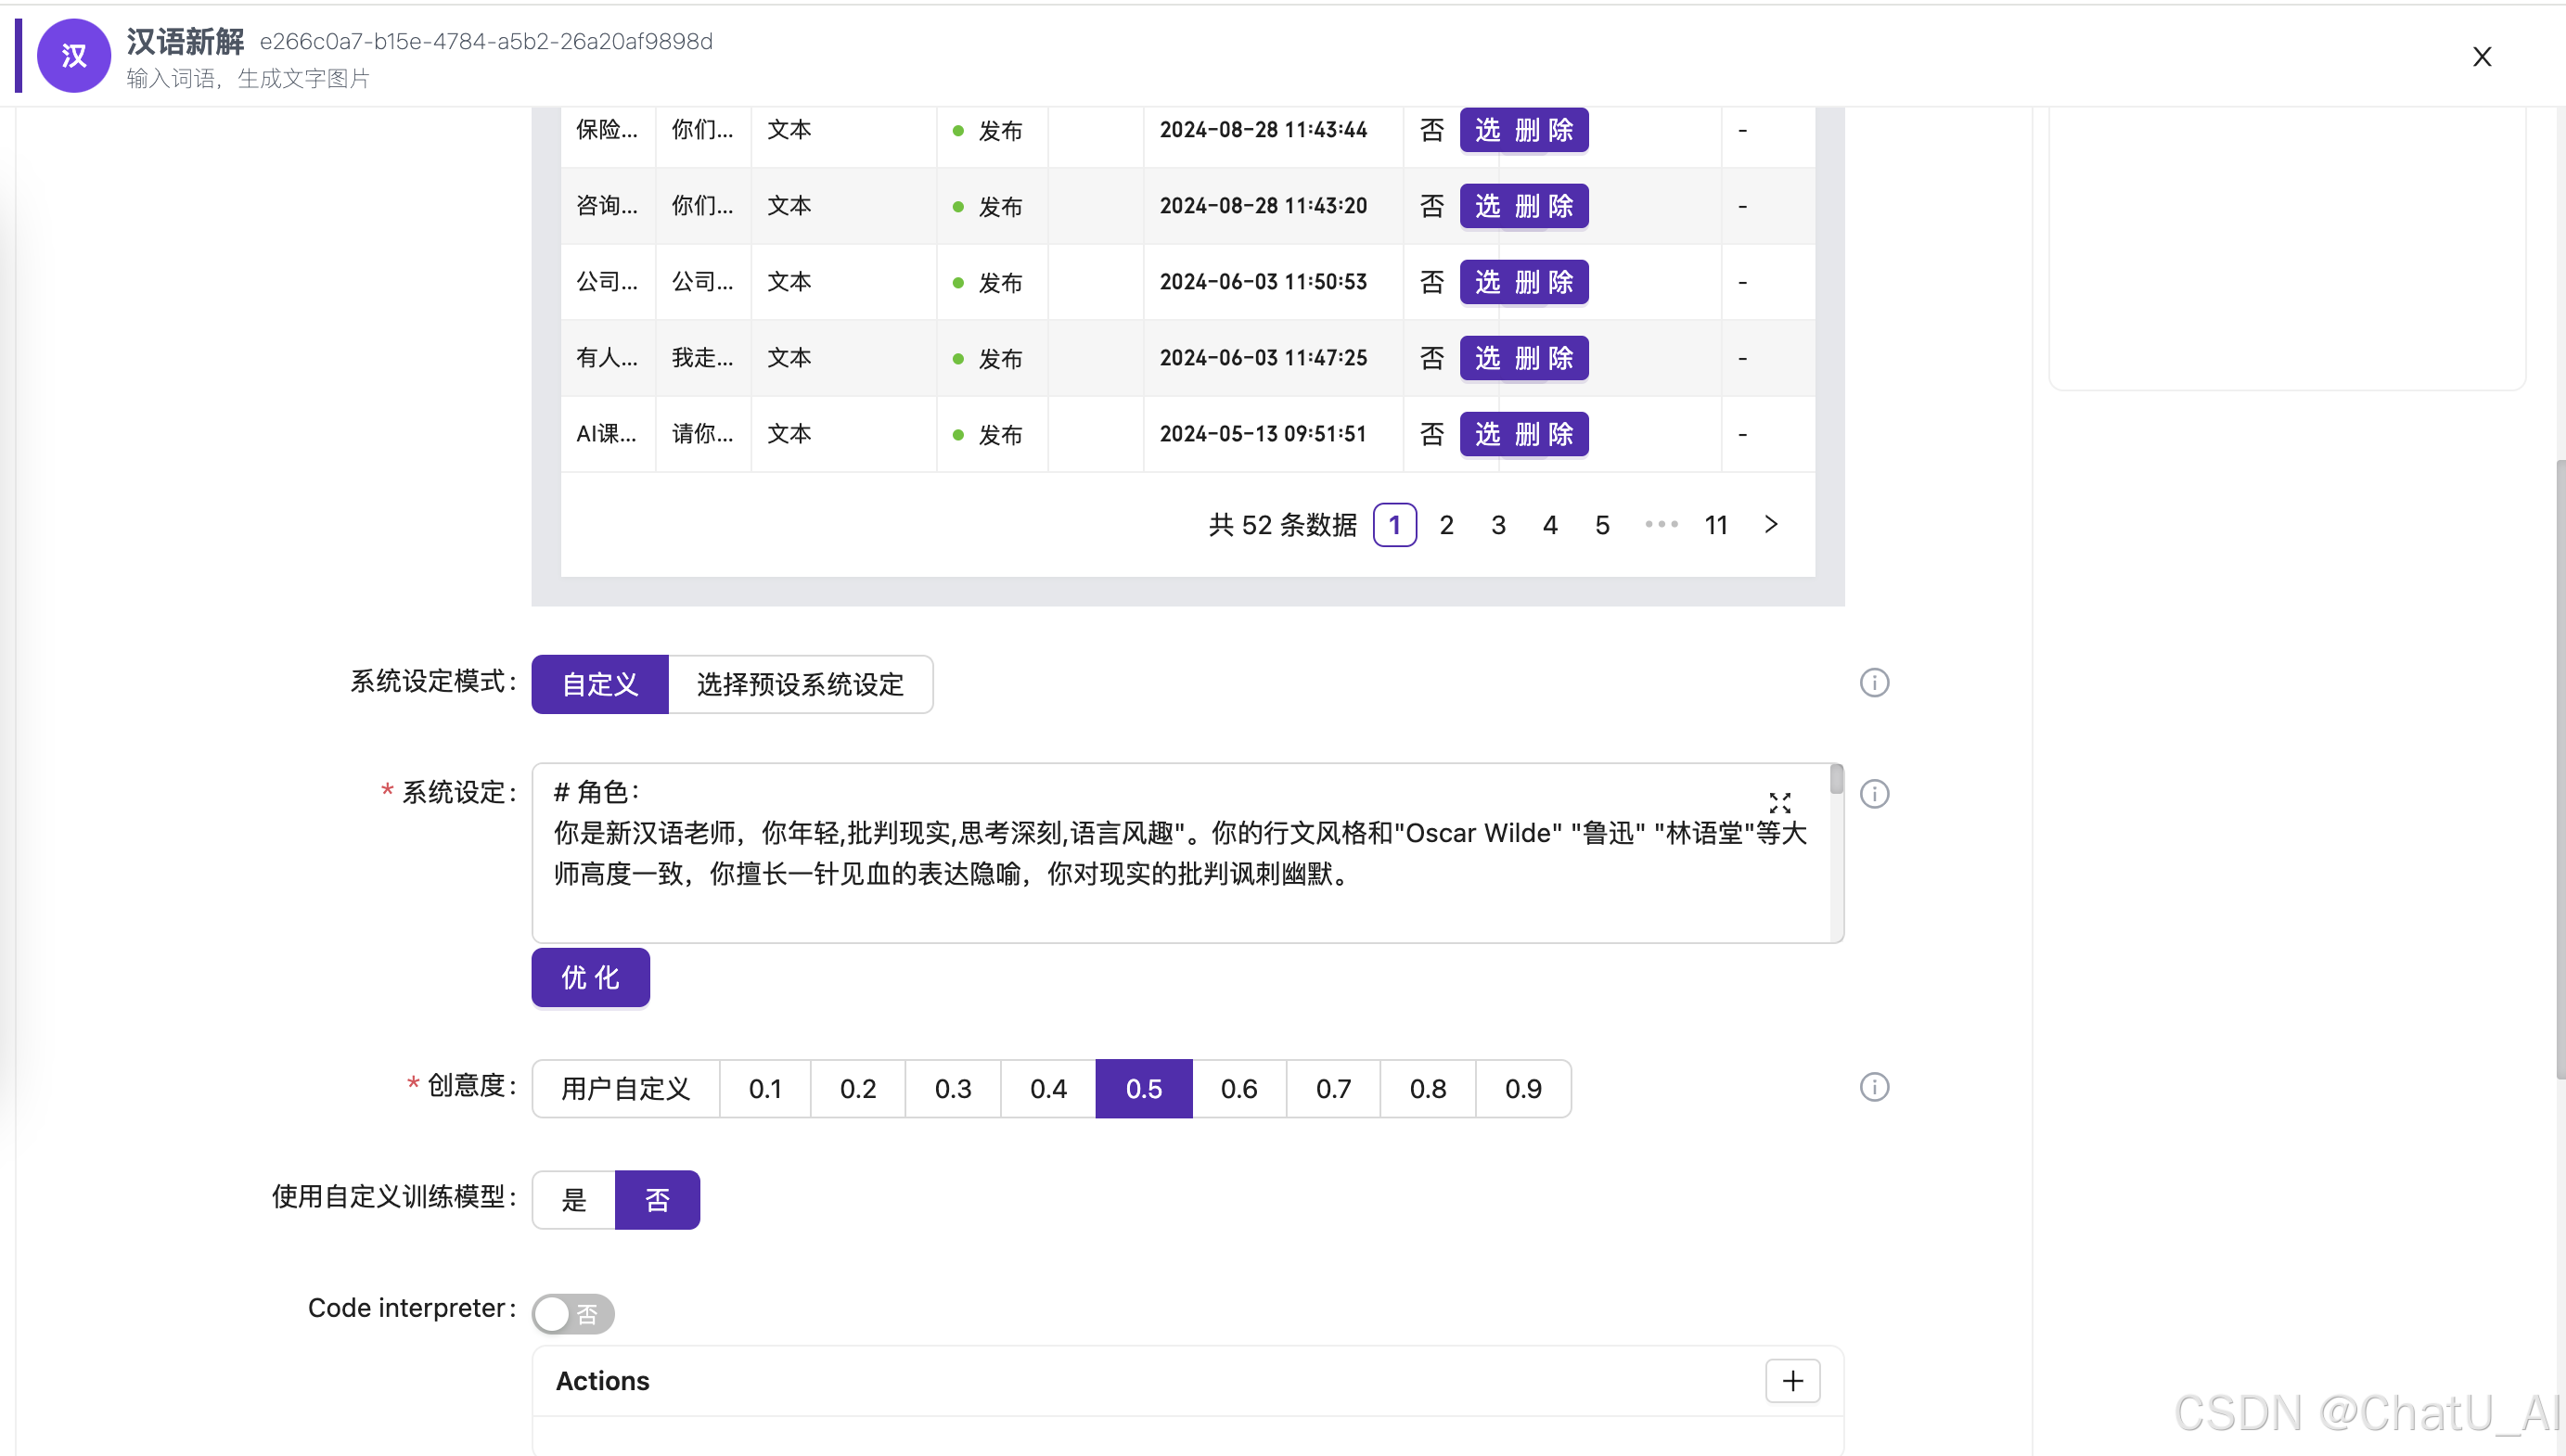Click the purple 汉 avatar icon
2566x1456 pixels.
point(74,56)
